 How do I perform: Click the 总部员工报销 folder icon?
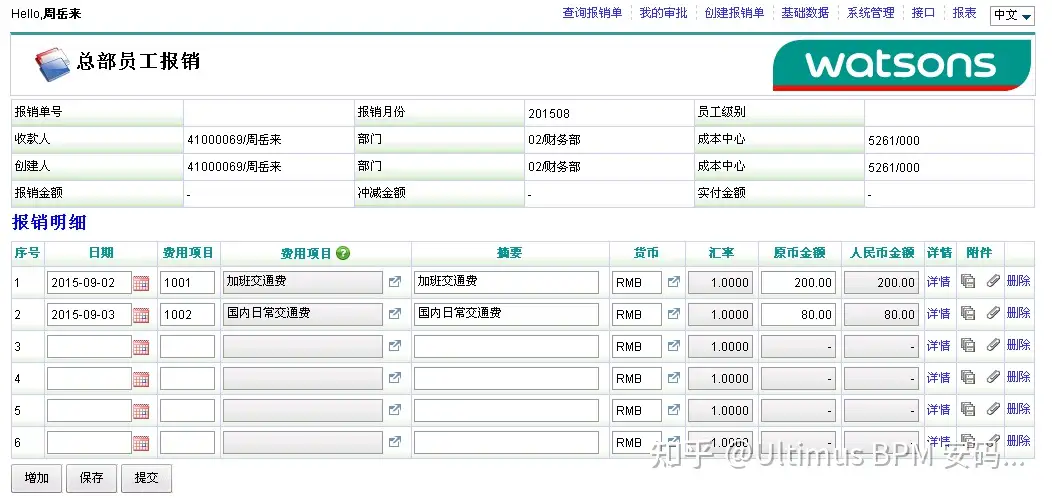(x=52, y=64)
